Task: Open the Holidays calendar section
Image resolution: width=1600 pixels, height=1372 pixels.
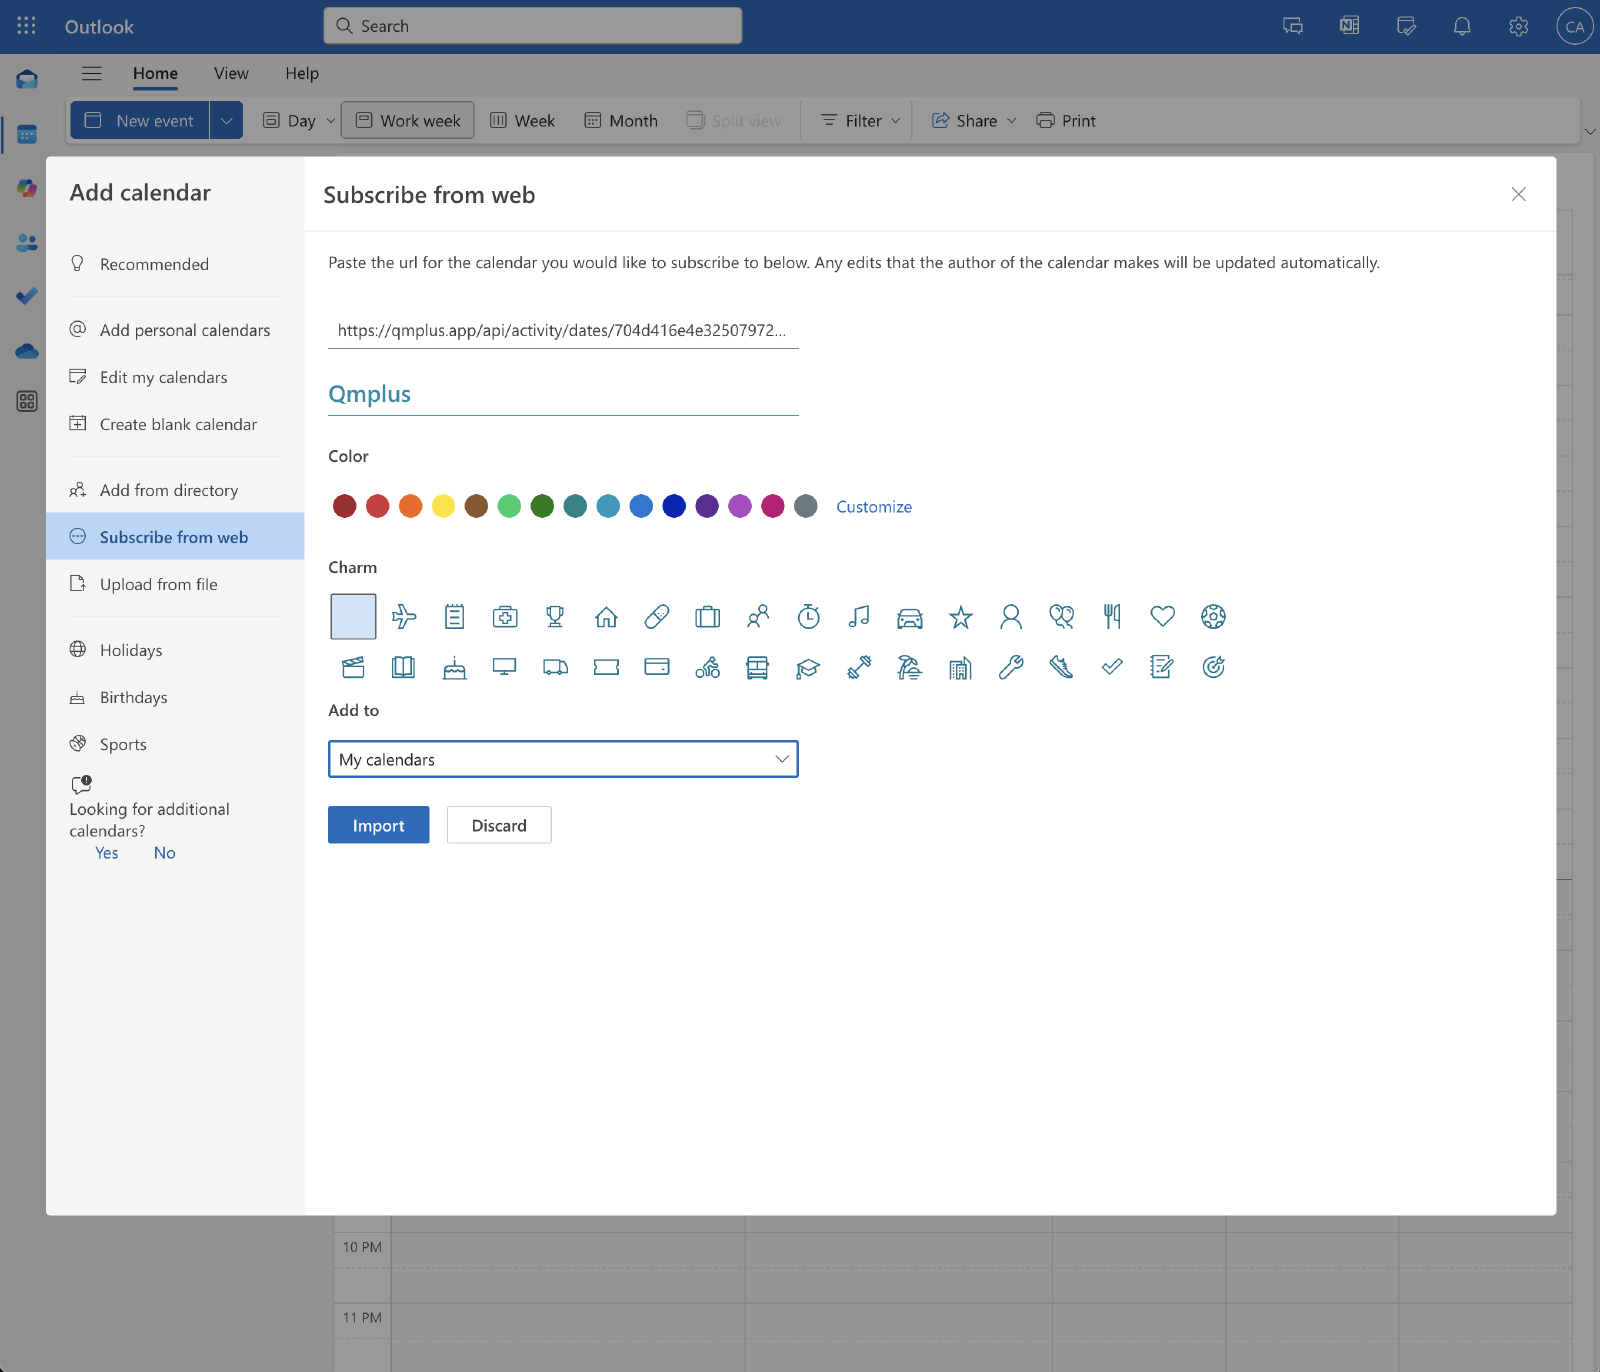Action: point(131,651)
